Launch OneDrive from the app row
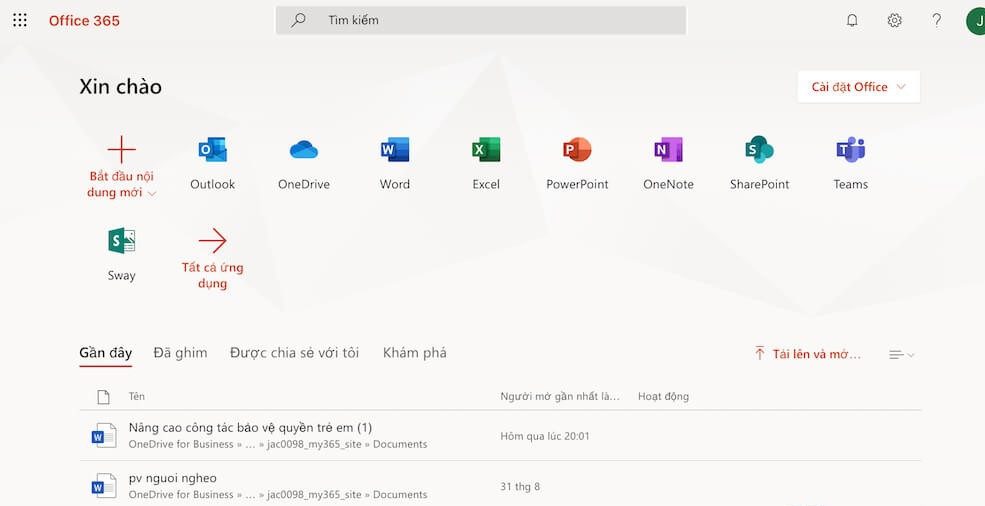The height and width of the screenshot is (506, 985). (303, 150)
